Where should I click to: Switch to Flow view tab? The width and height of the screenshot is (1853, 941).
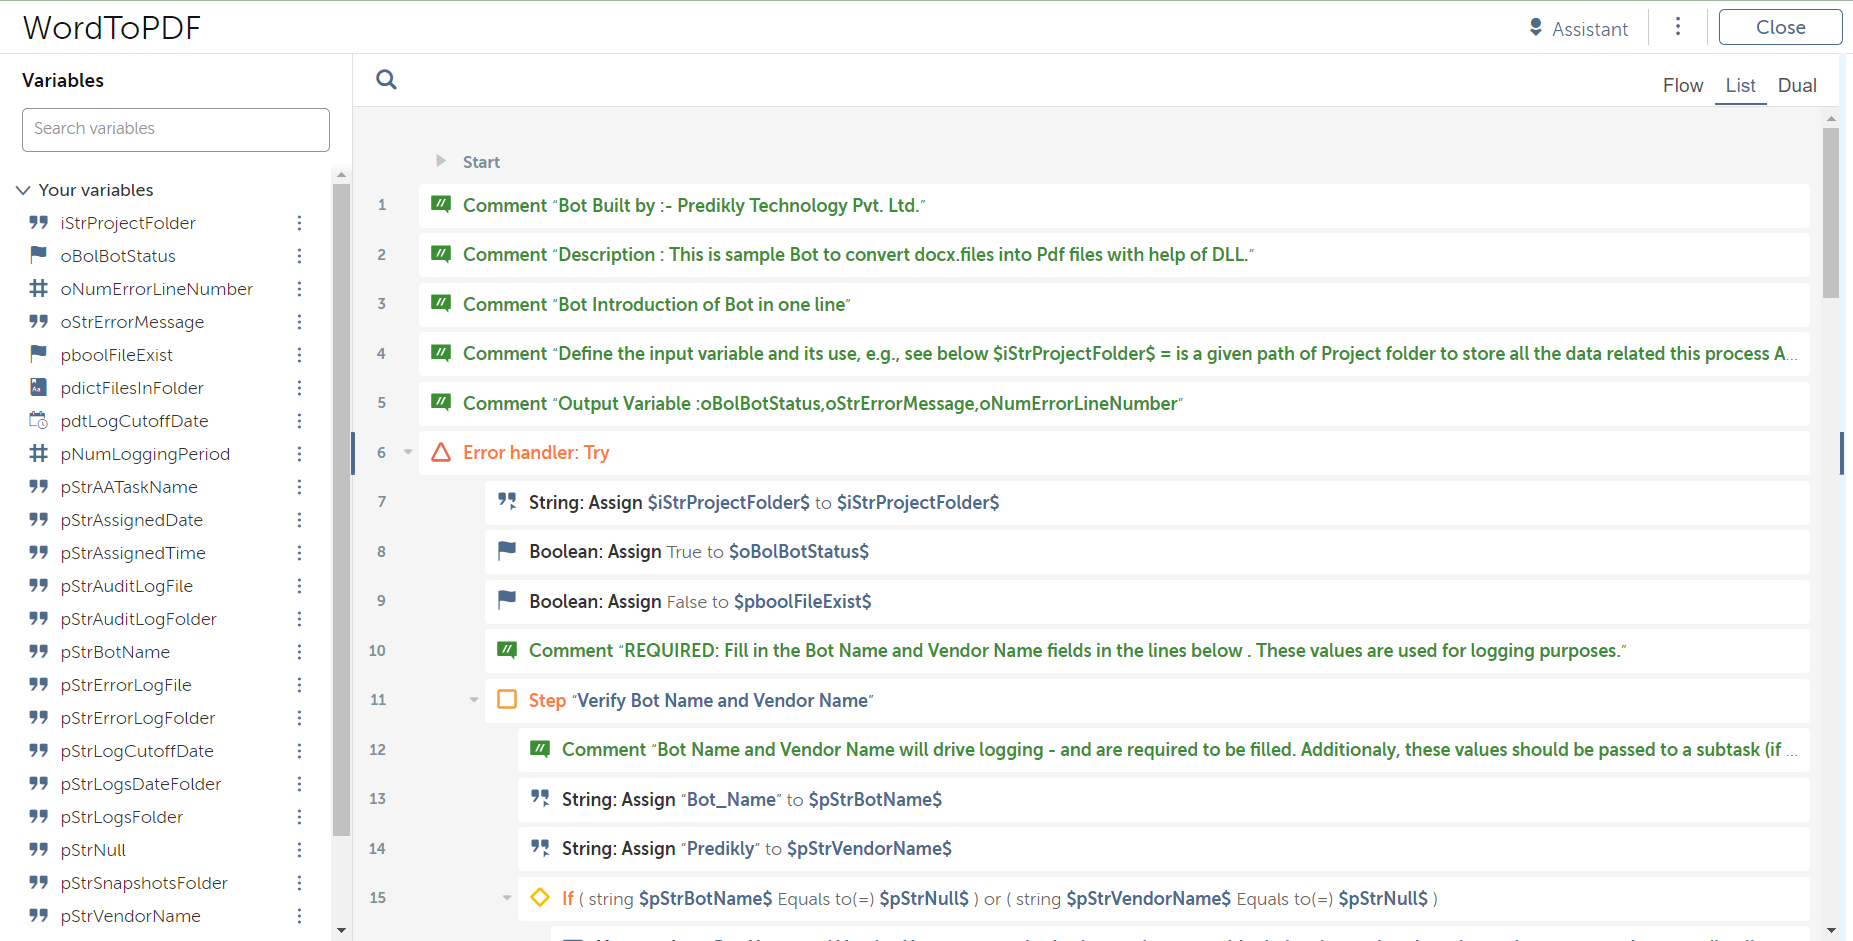1682,86
